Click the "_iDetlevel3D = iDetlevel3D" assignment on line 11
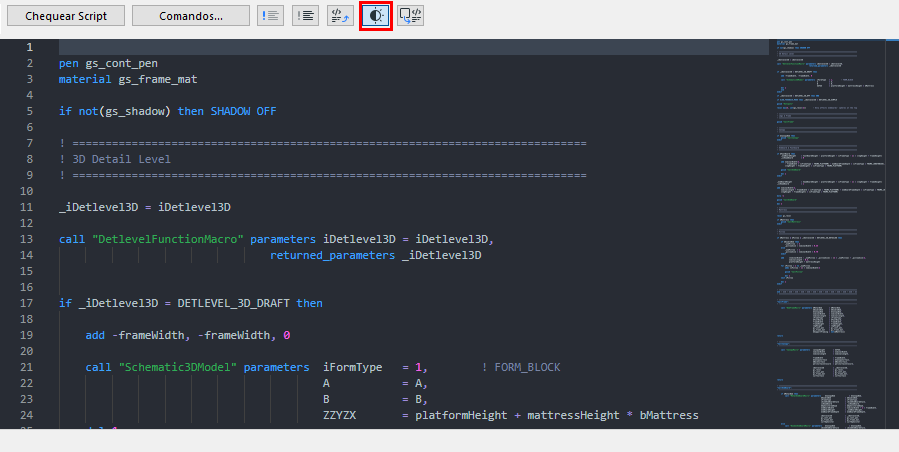The height and width of the screenshot is (452, 899). coord(145,207)
